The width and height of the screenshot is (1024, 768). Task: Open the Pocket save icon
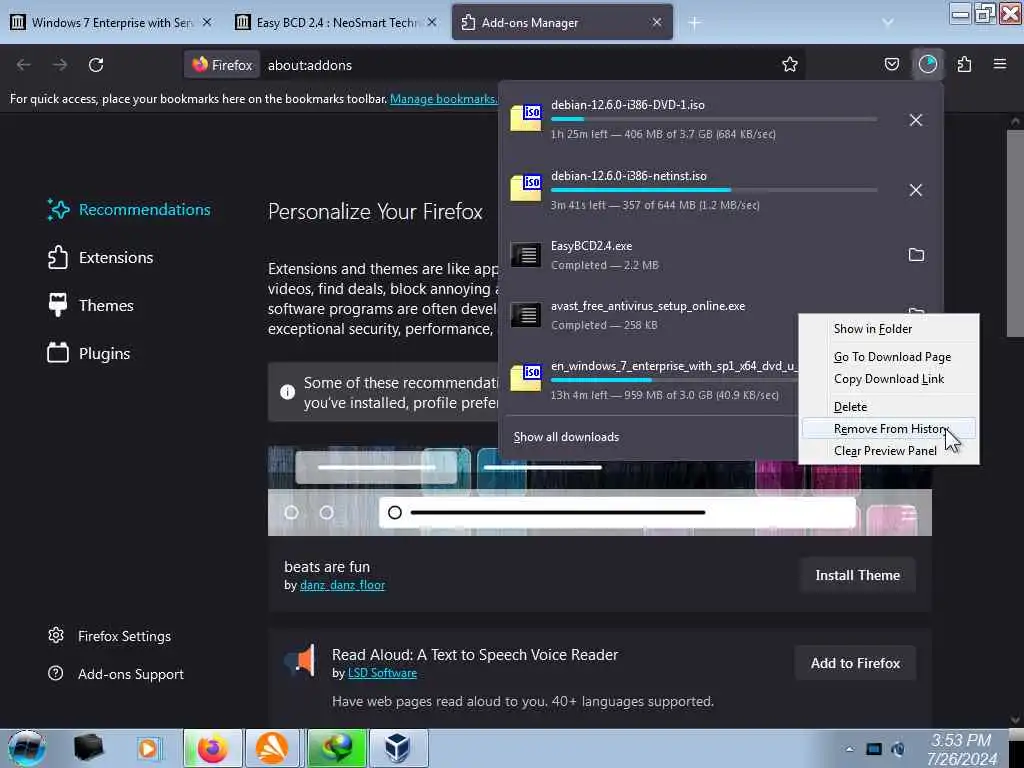point(891,65)
